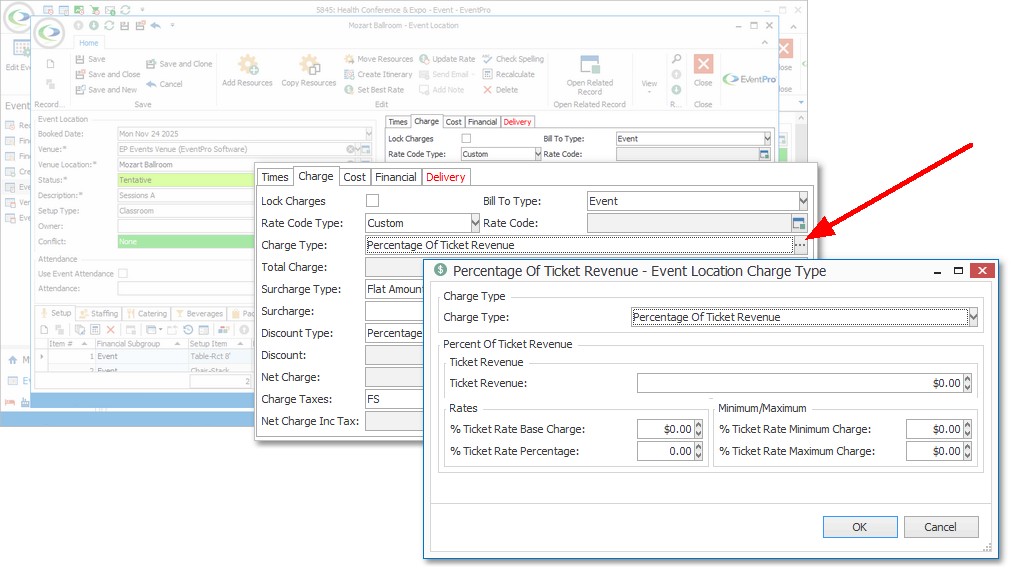Image resolution: width=1010 pixels, height=570 pixels.
Task: Click the red X delete icon in Setup grid toolbar
Action: click(110, 330)
